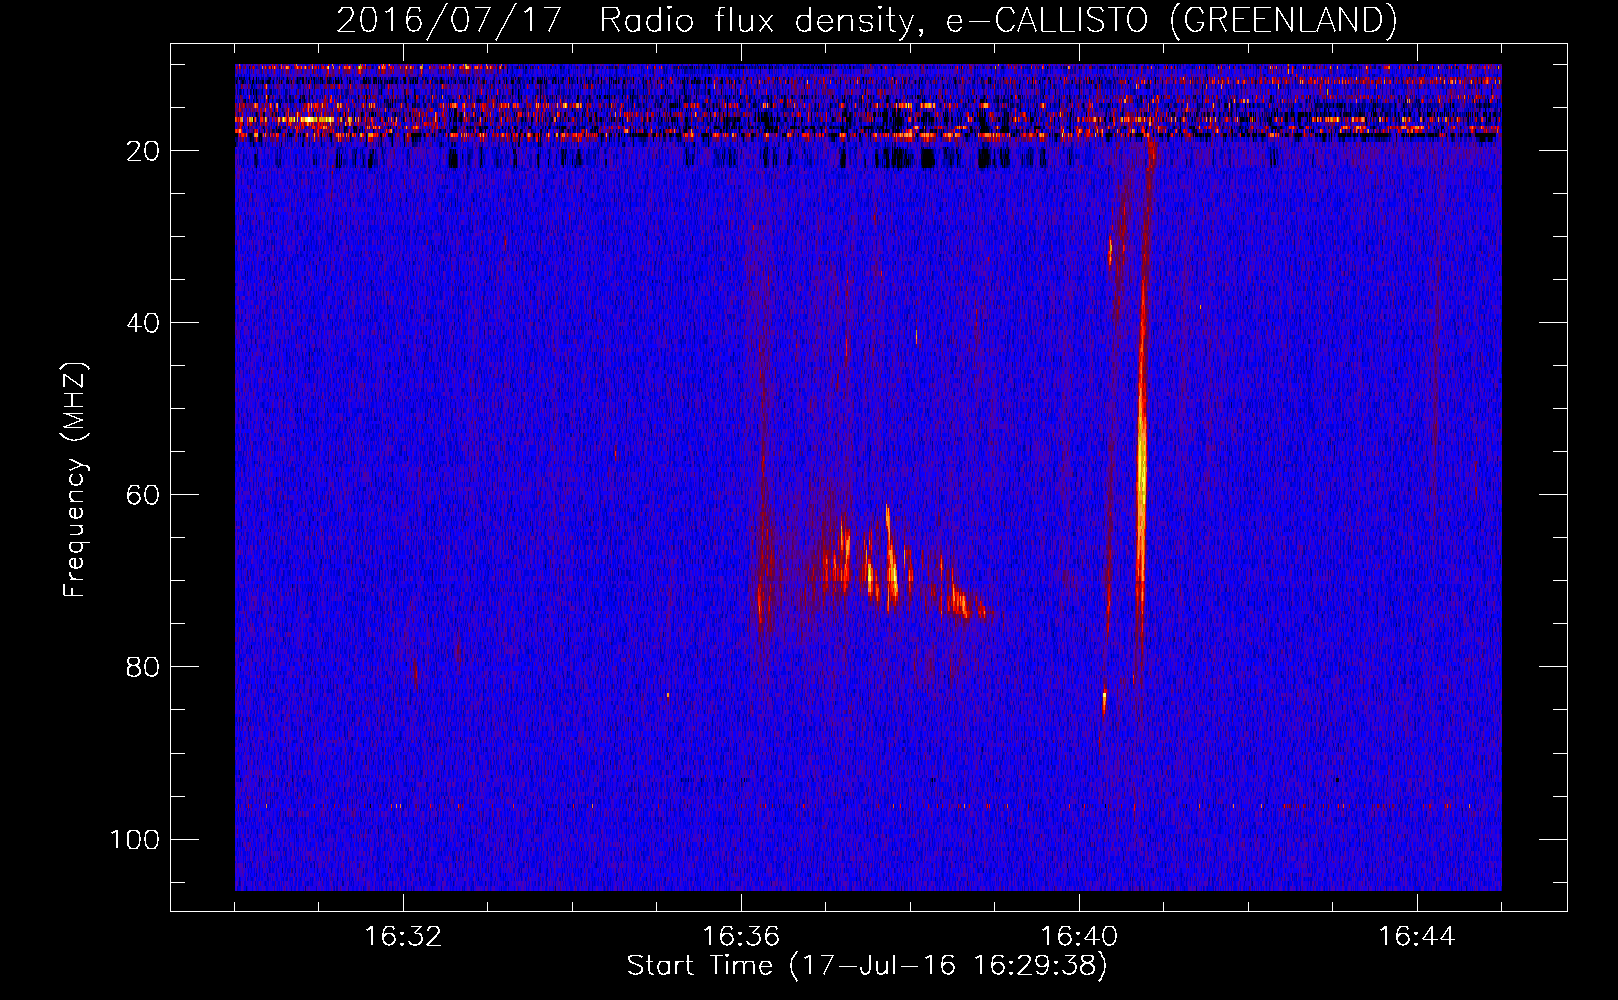Click the 40 MHz frequency tick label

pos(143,323)
